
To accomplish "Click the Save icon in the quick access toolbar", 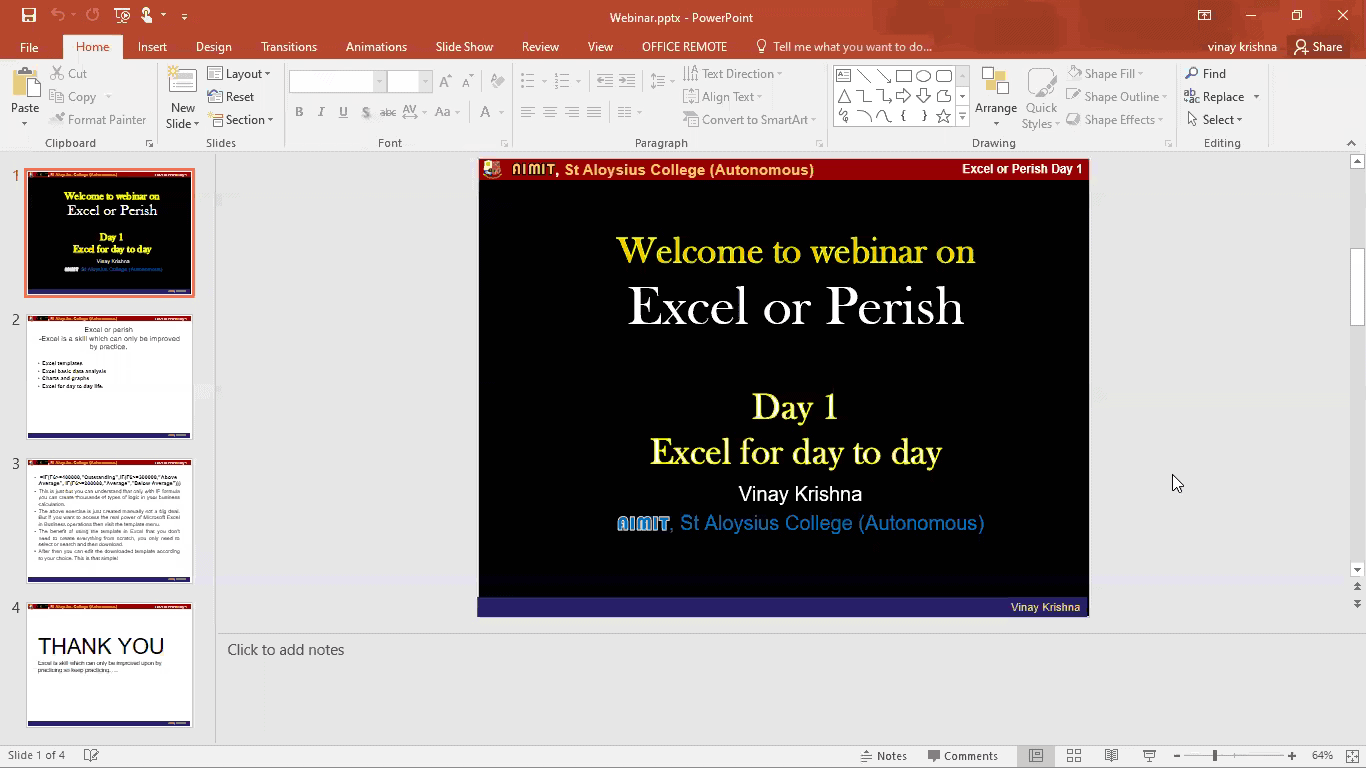I will pyautogui.click(x=28, y=16).
